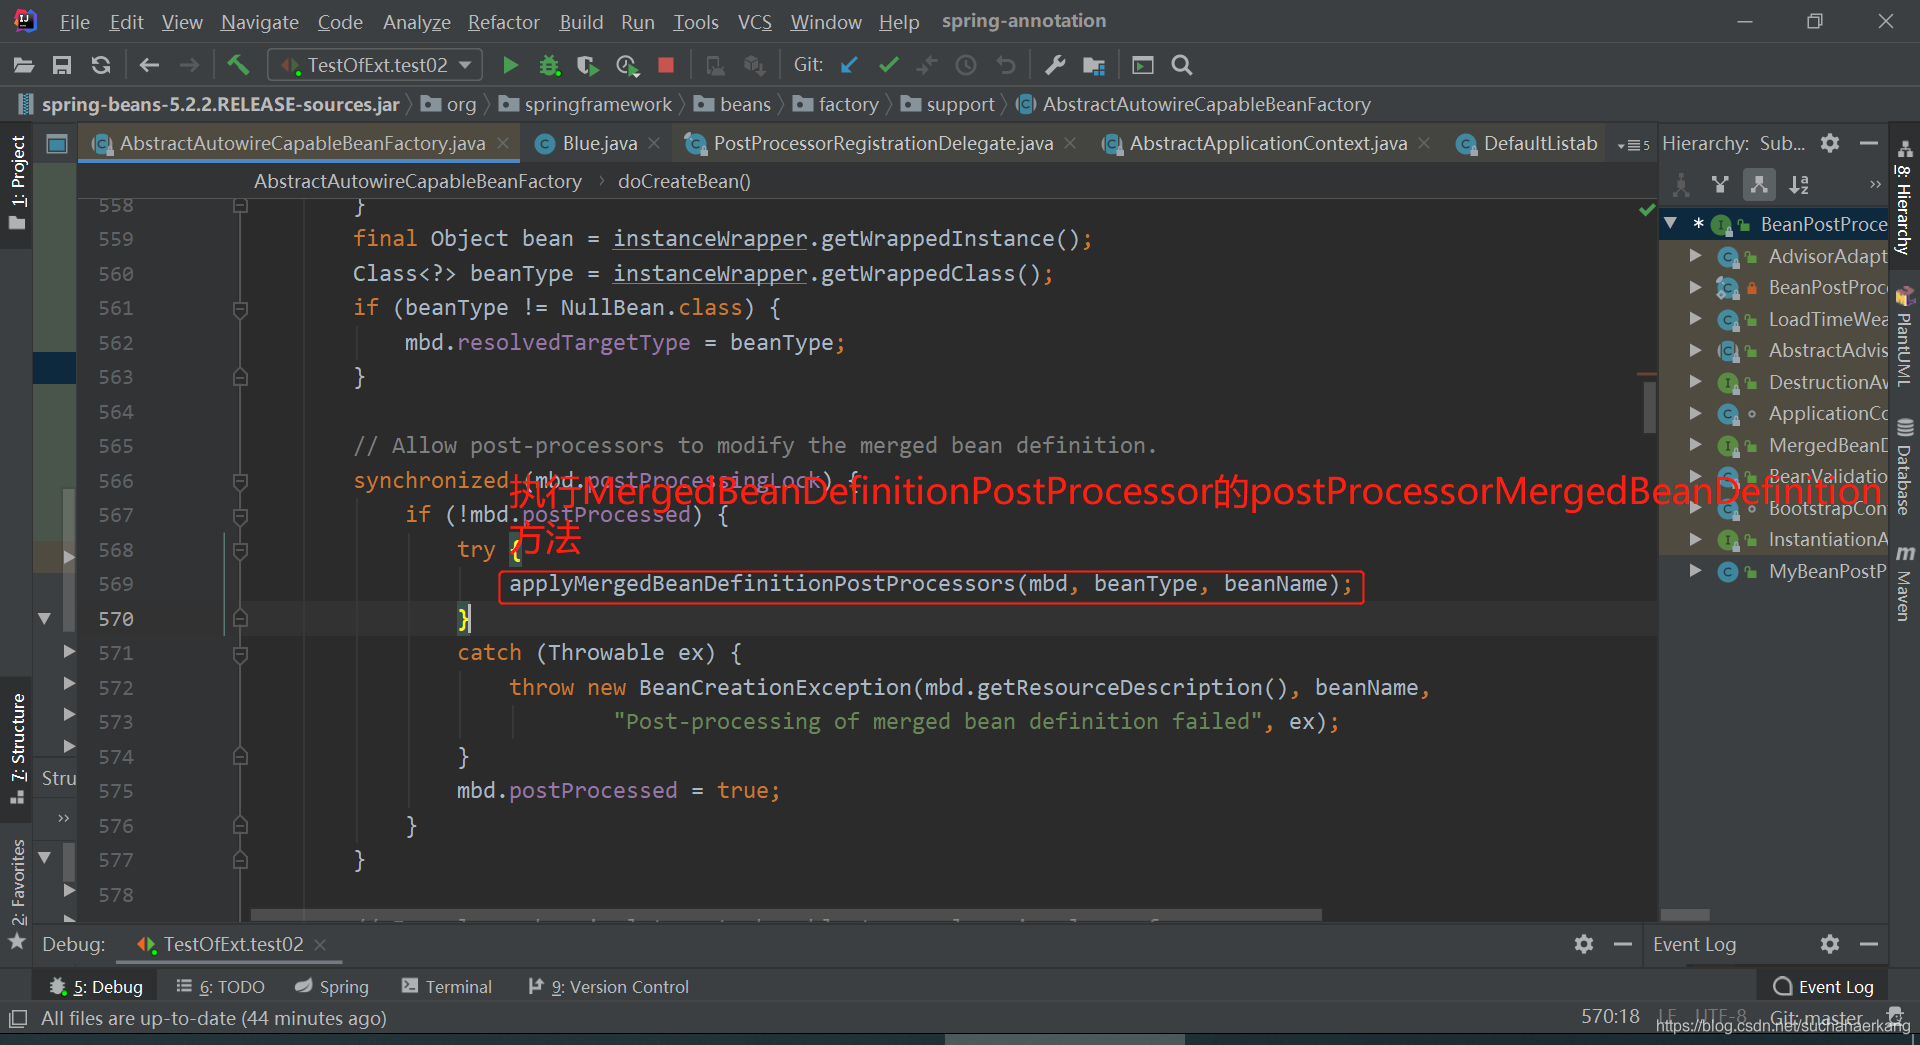Open the Navigate menu

[260, 21]
